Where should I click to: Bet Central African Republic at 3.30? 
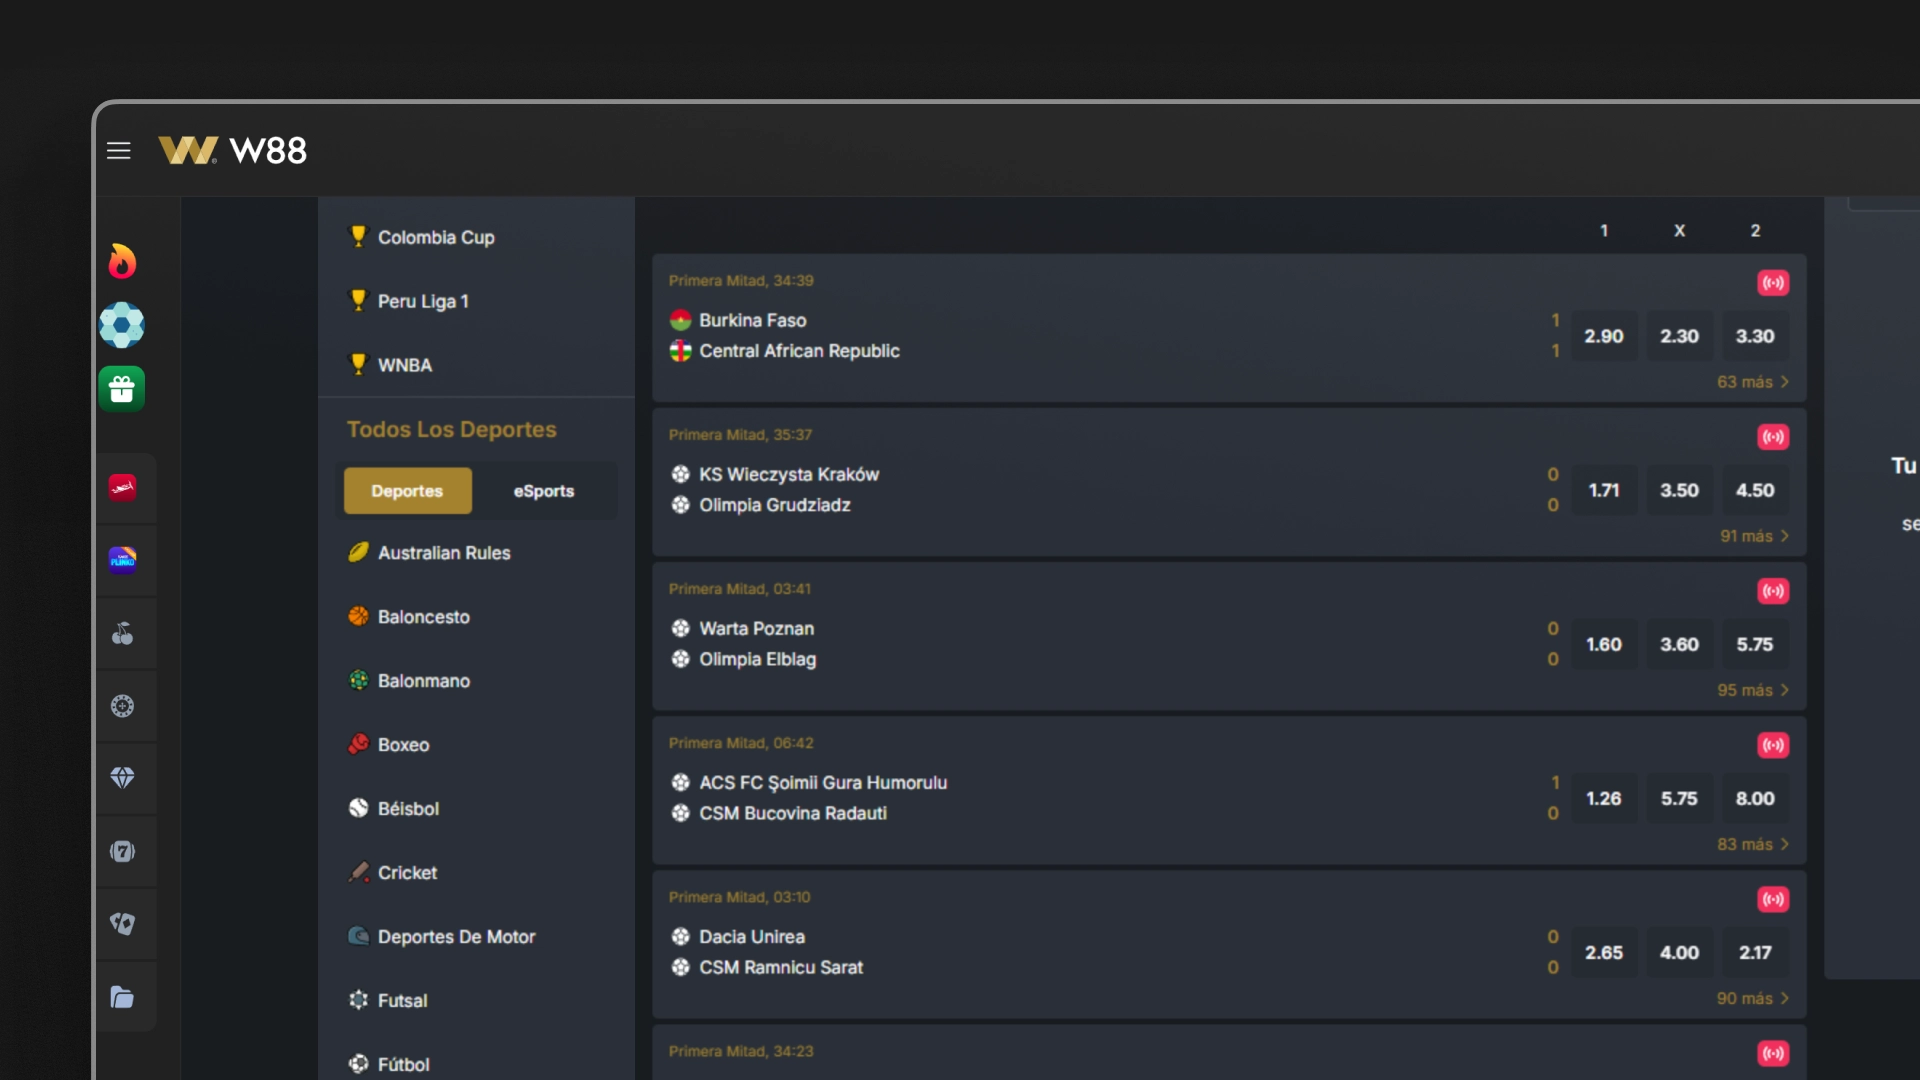click(1755, 336)
